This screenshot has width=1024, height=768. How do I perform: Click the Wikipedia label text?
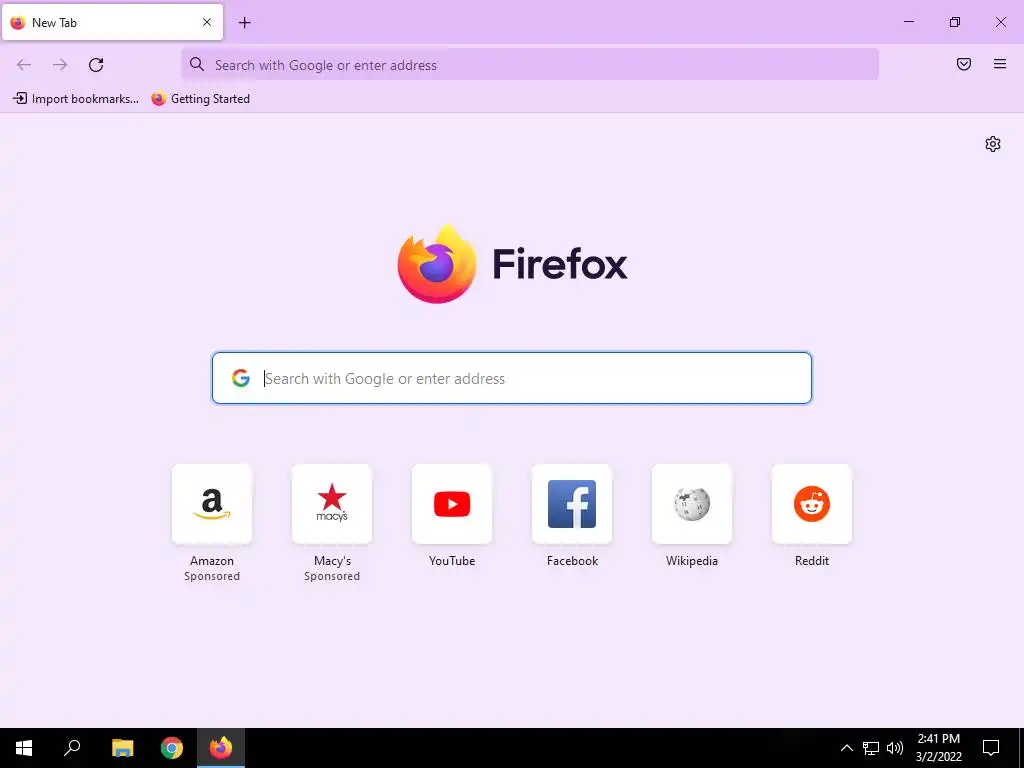pyautogui.click(x=692, y=560)
